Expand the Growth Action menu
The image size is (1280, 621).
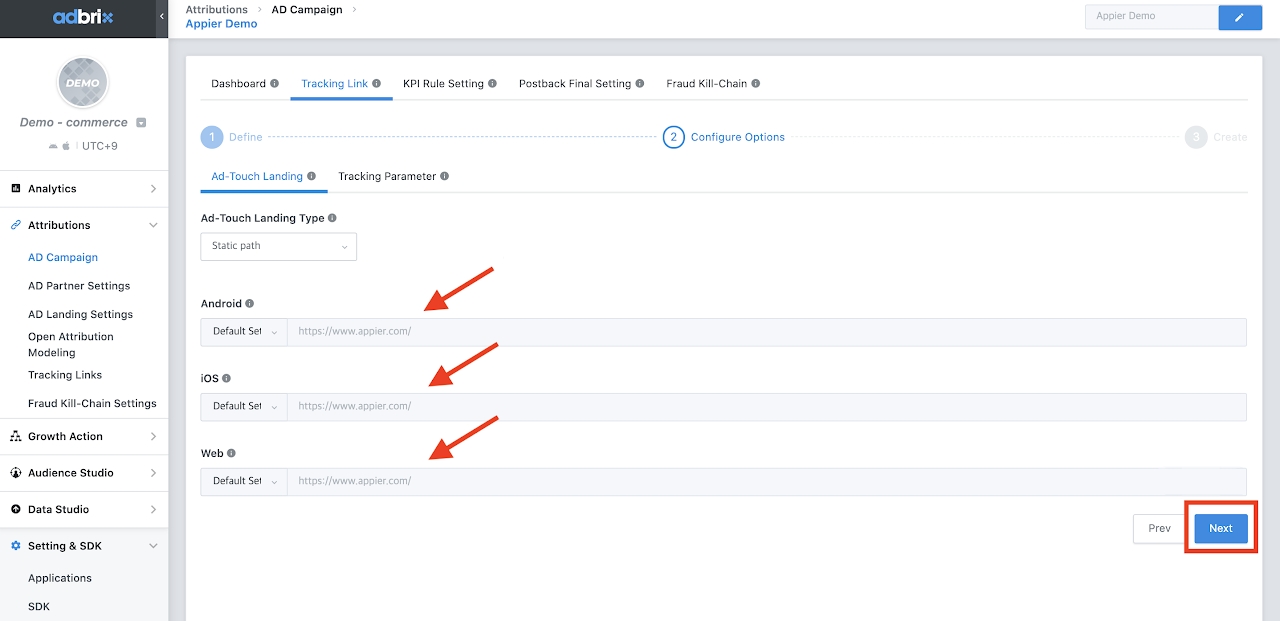tap(84, 437)
